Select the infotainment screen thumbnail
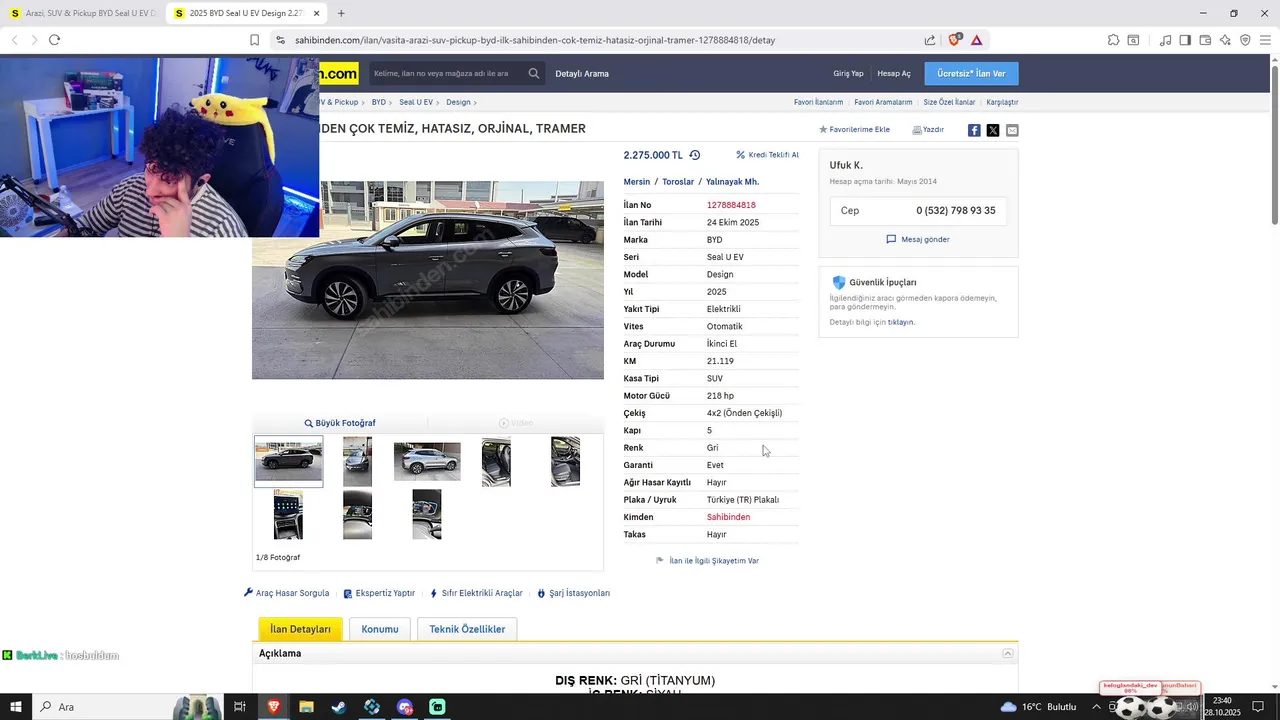The width and height of the screenshot is (1280, 720). click(x=288, y=515)
